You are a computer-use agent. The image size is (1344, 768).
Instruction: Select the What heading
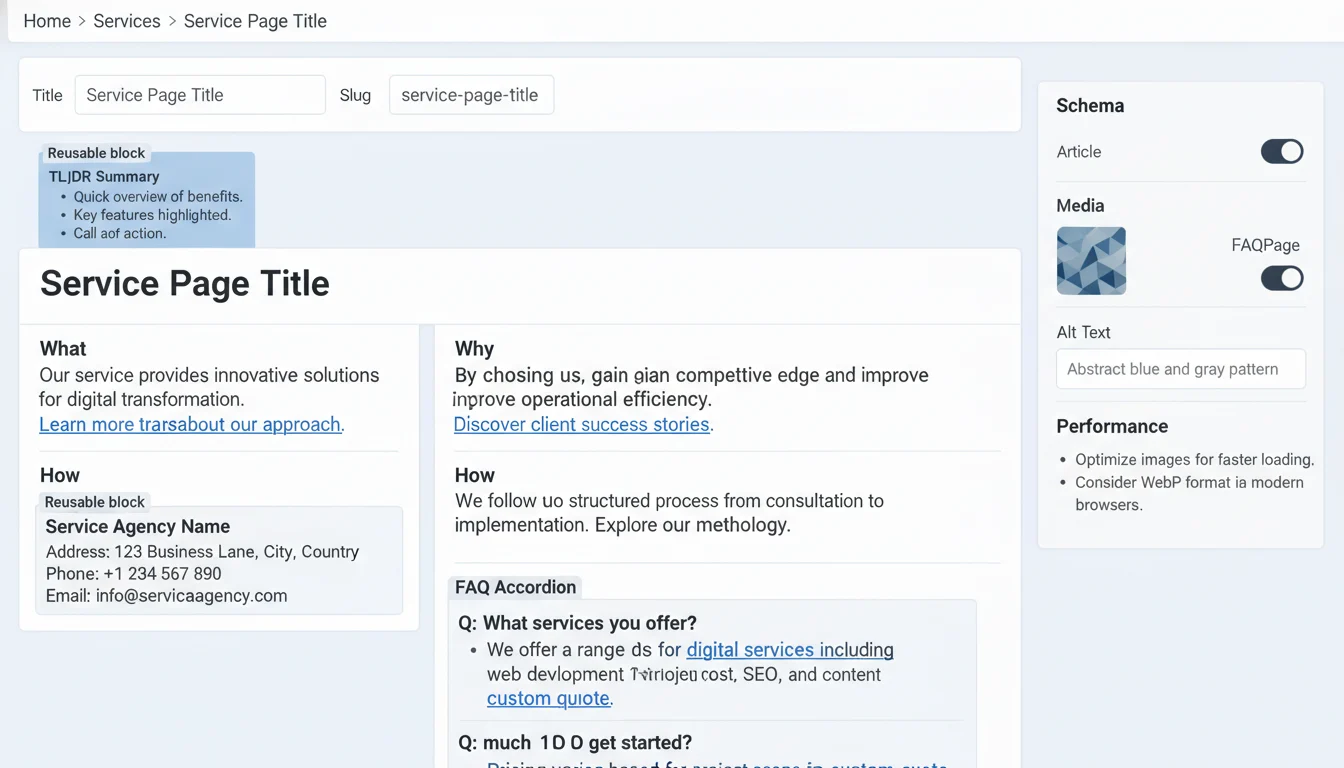(63, 349)
